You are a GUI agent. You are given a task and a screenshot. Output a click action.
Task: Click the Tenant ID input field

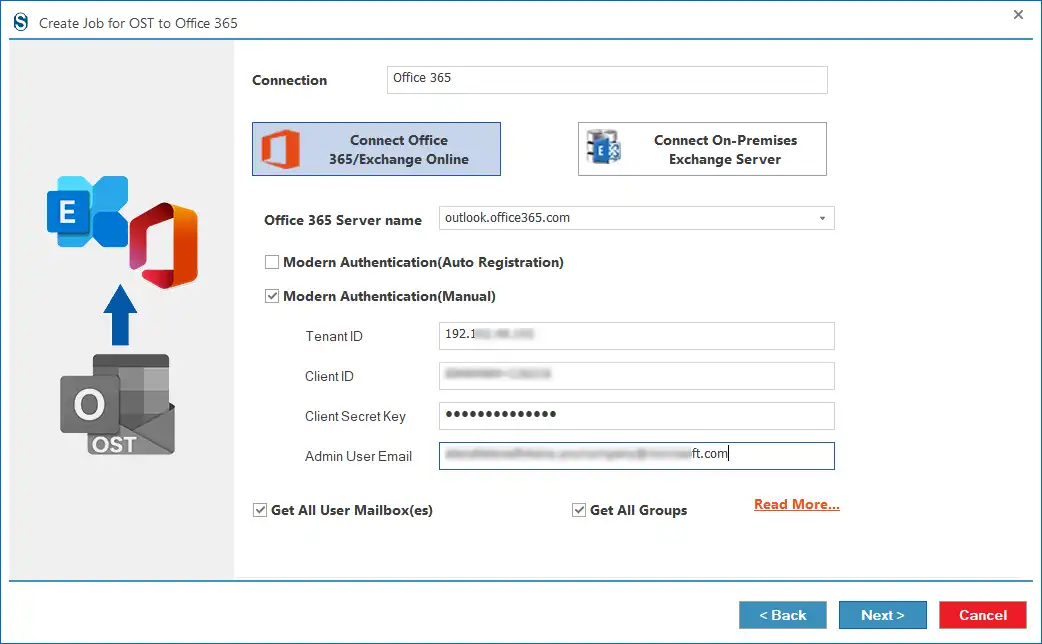637,336
